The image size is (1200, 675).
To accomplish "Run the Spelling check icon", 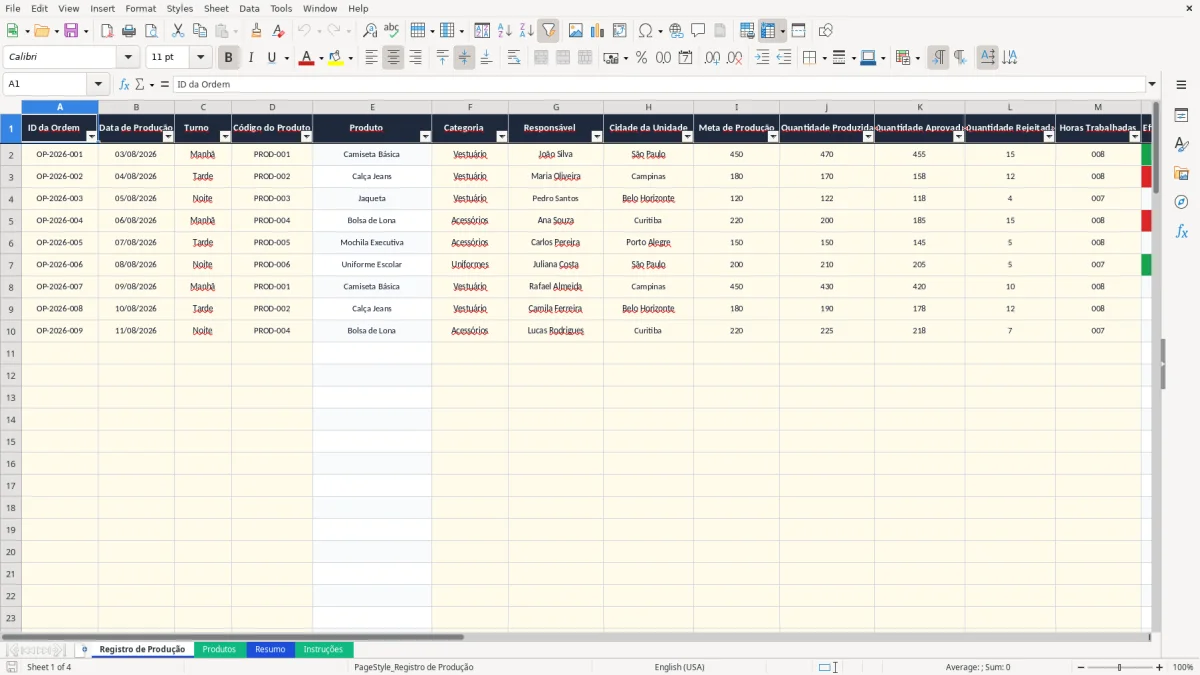I will 392,31.
